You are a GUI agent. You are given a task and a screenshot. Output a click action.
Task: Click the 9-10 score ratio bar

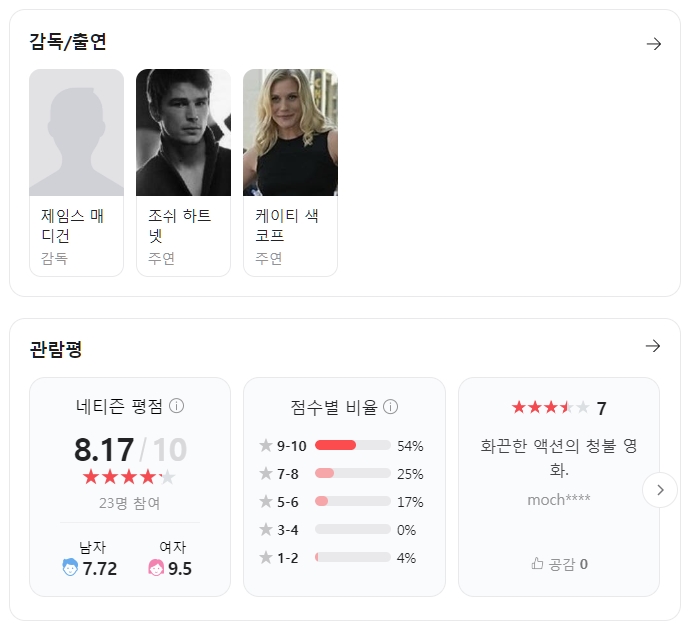point(352,445)
